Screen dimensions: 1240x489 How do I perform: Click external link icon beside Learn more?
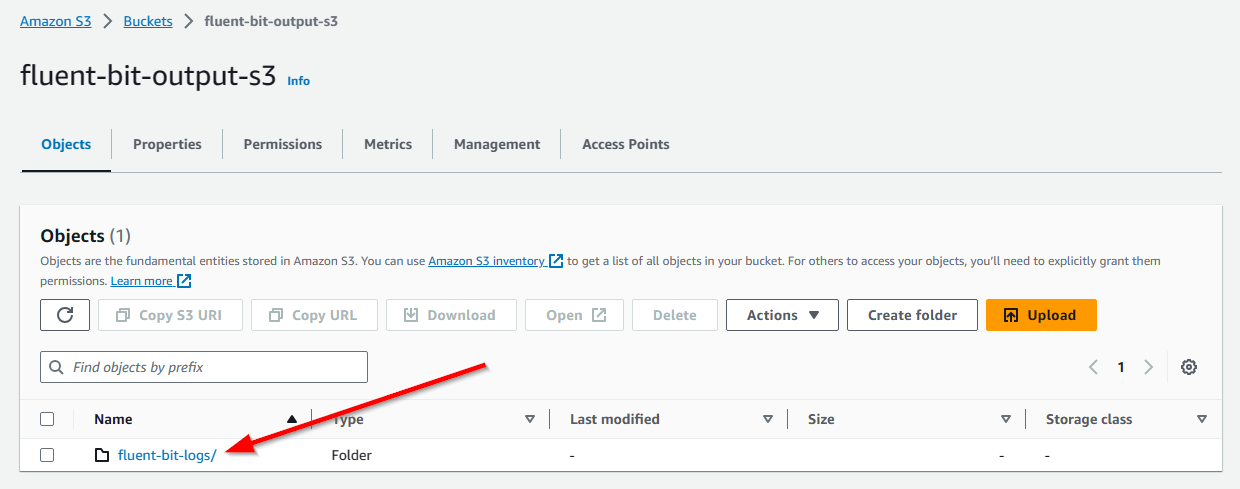[x=184, y=281]
